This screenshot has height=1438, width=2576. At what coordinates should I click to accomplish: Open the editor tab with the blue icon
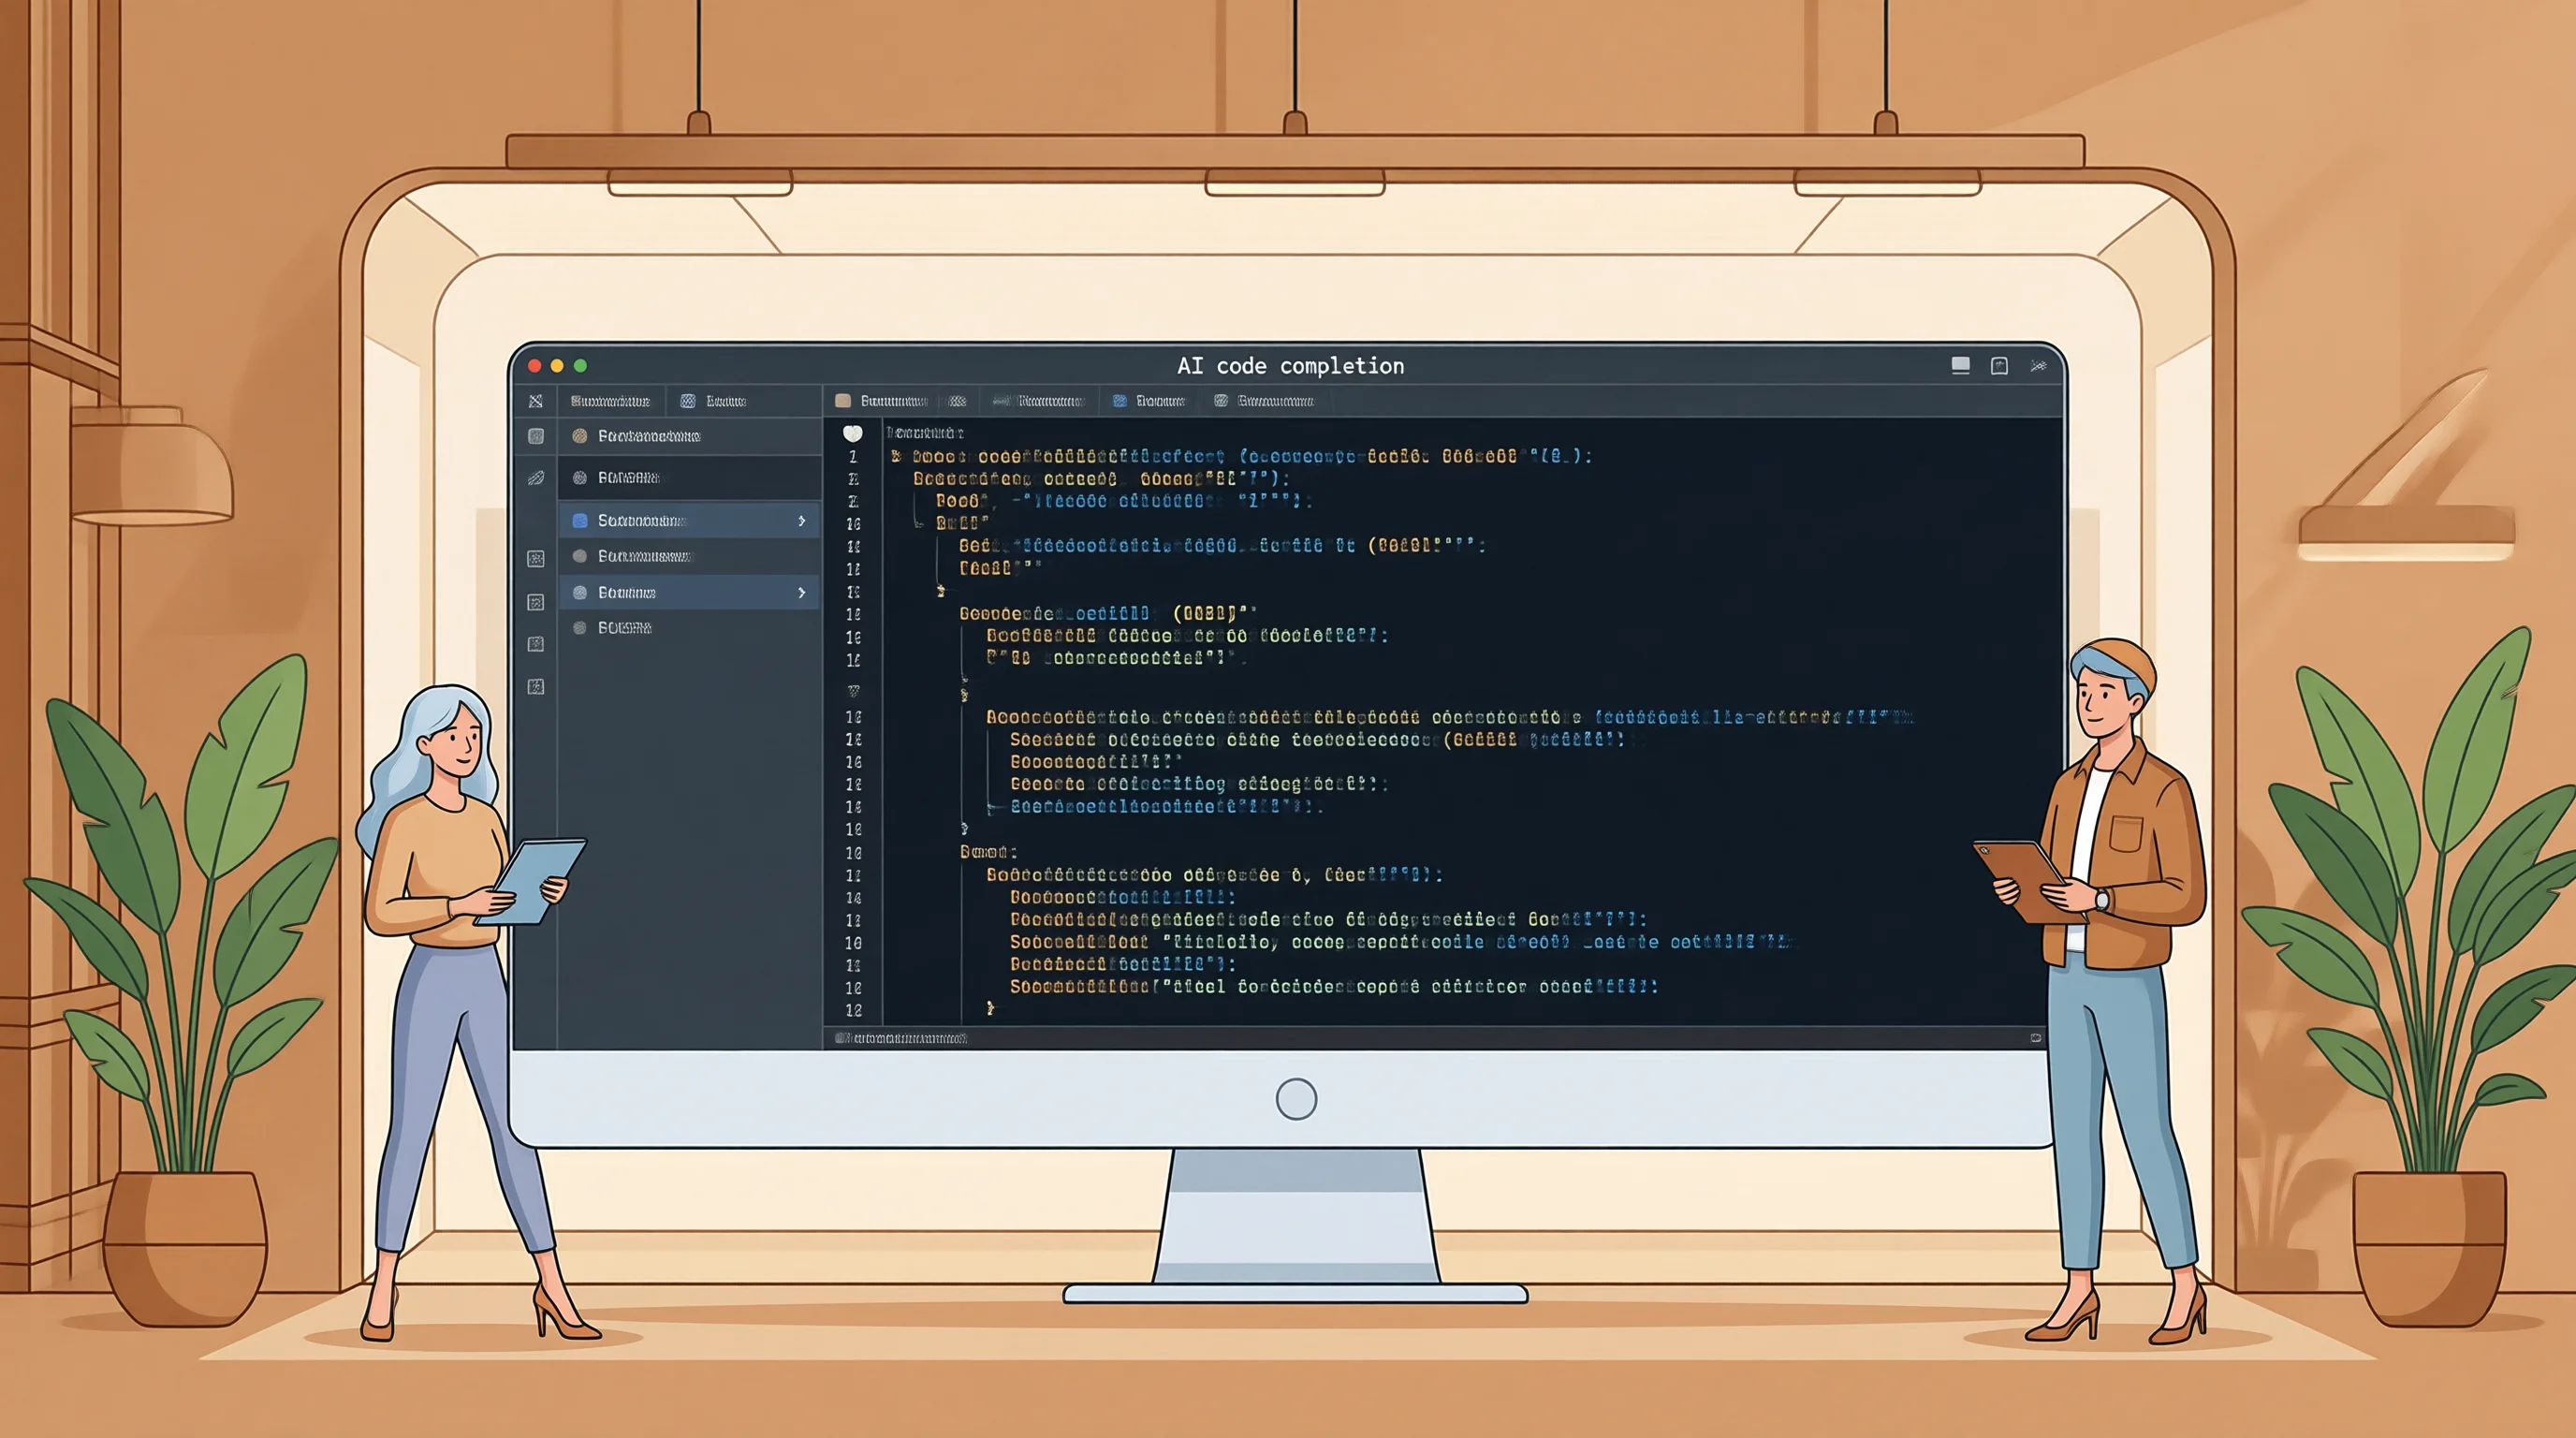tap(1149, 401)
